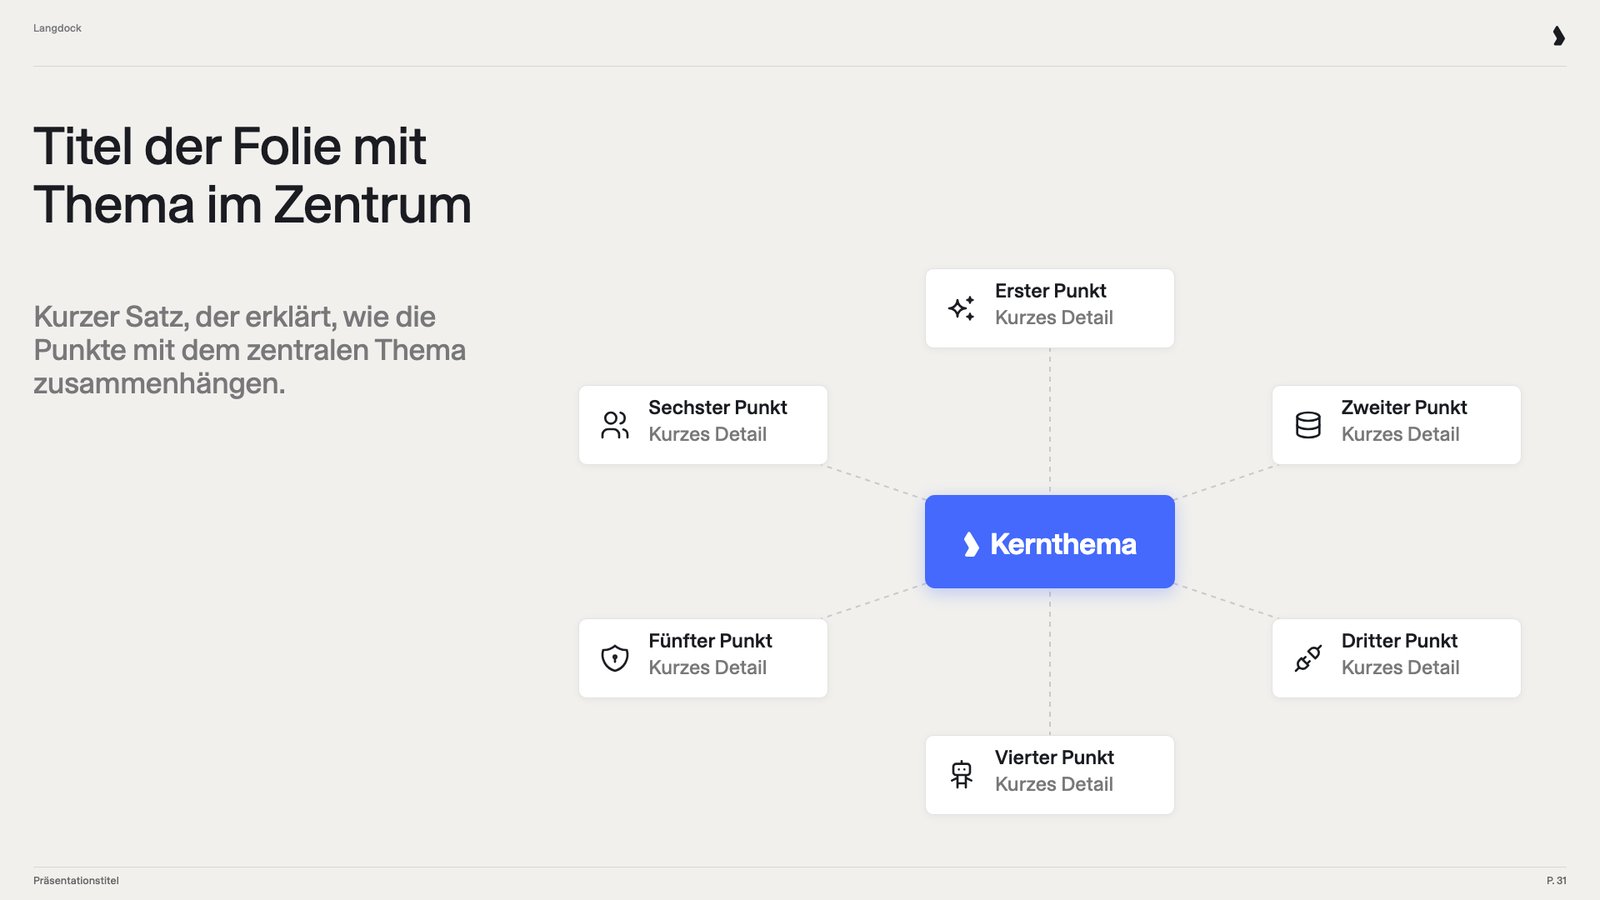Screen dimensions: 1600x900
Task: Select the 'Sechster Punkt' heading
Action: tap(717, 408)
